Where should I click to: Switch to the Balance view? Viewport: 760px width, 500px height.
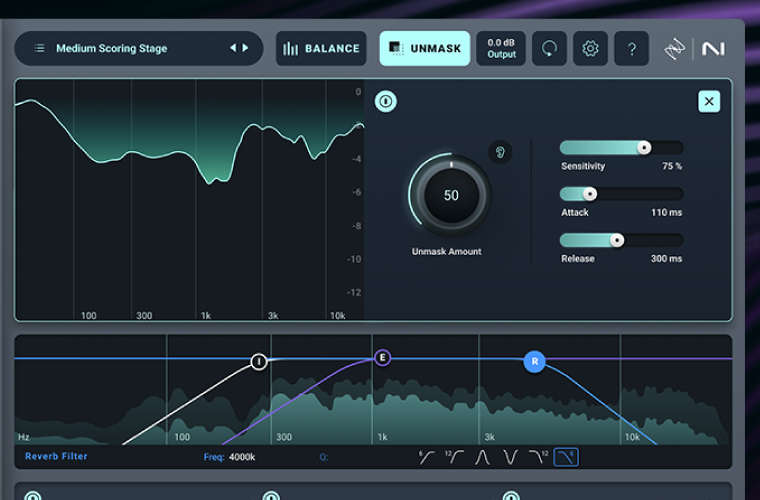321,48
